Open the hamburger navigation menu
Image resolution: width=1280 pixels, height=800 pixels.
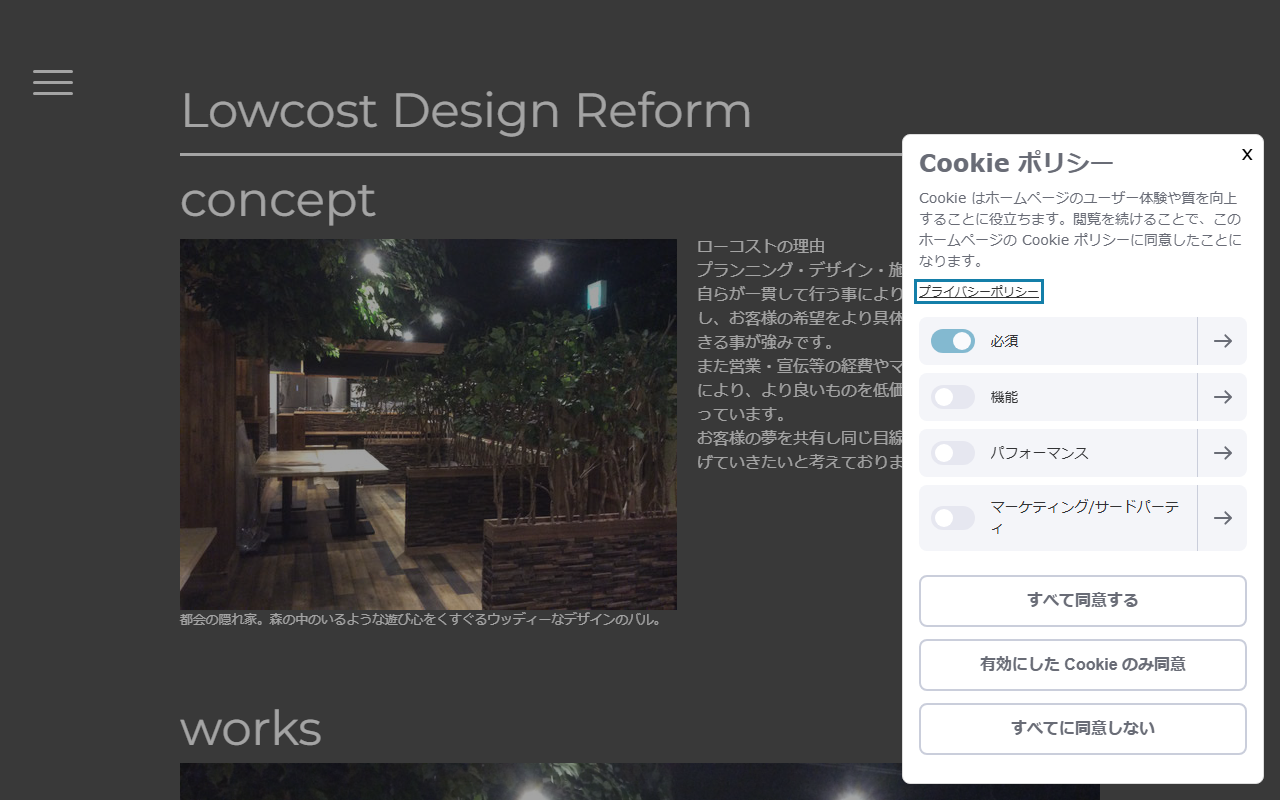point(53,82)
